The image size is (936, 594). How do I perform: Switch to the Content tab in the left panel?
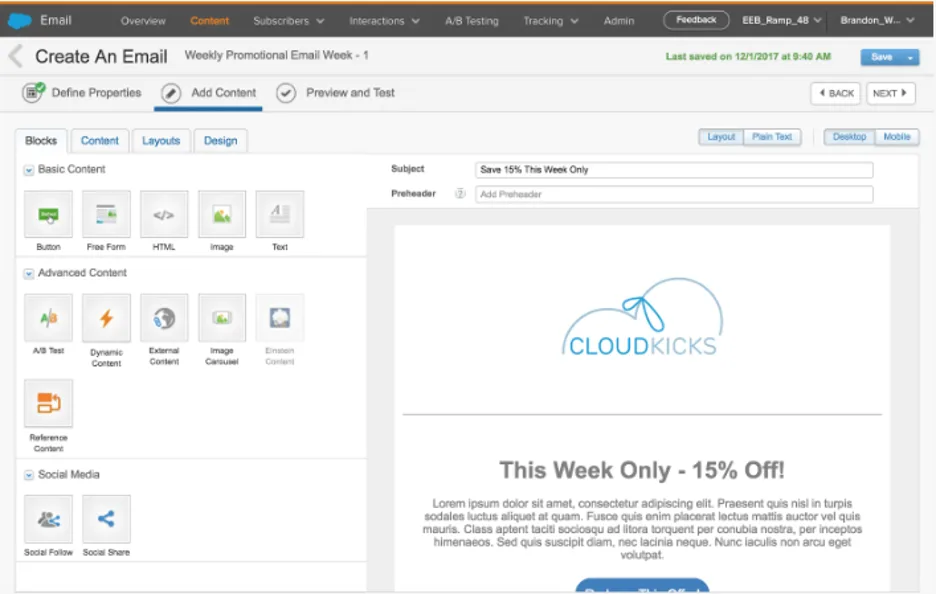click(x=100, y=141)
